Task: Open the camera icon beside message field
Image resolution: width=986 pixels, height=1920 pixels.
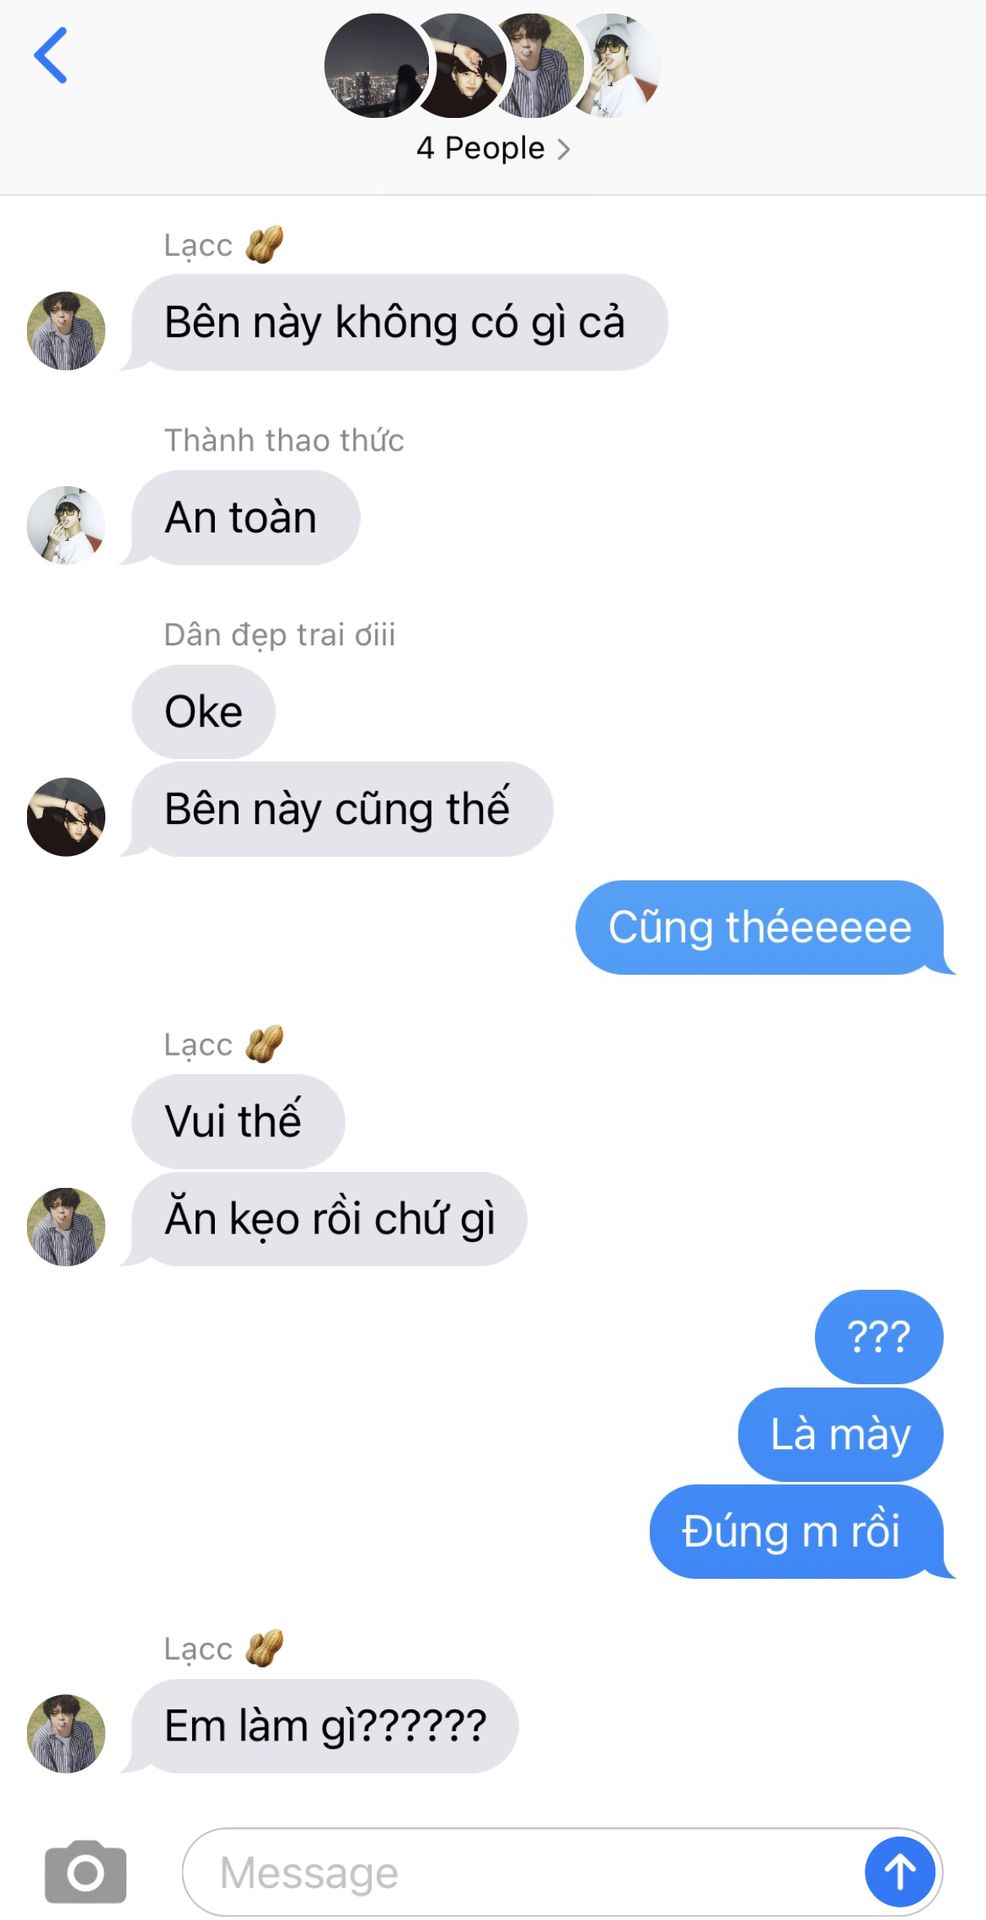Action: pos(86,1872)
